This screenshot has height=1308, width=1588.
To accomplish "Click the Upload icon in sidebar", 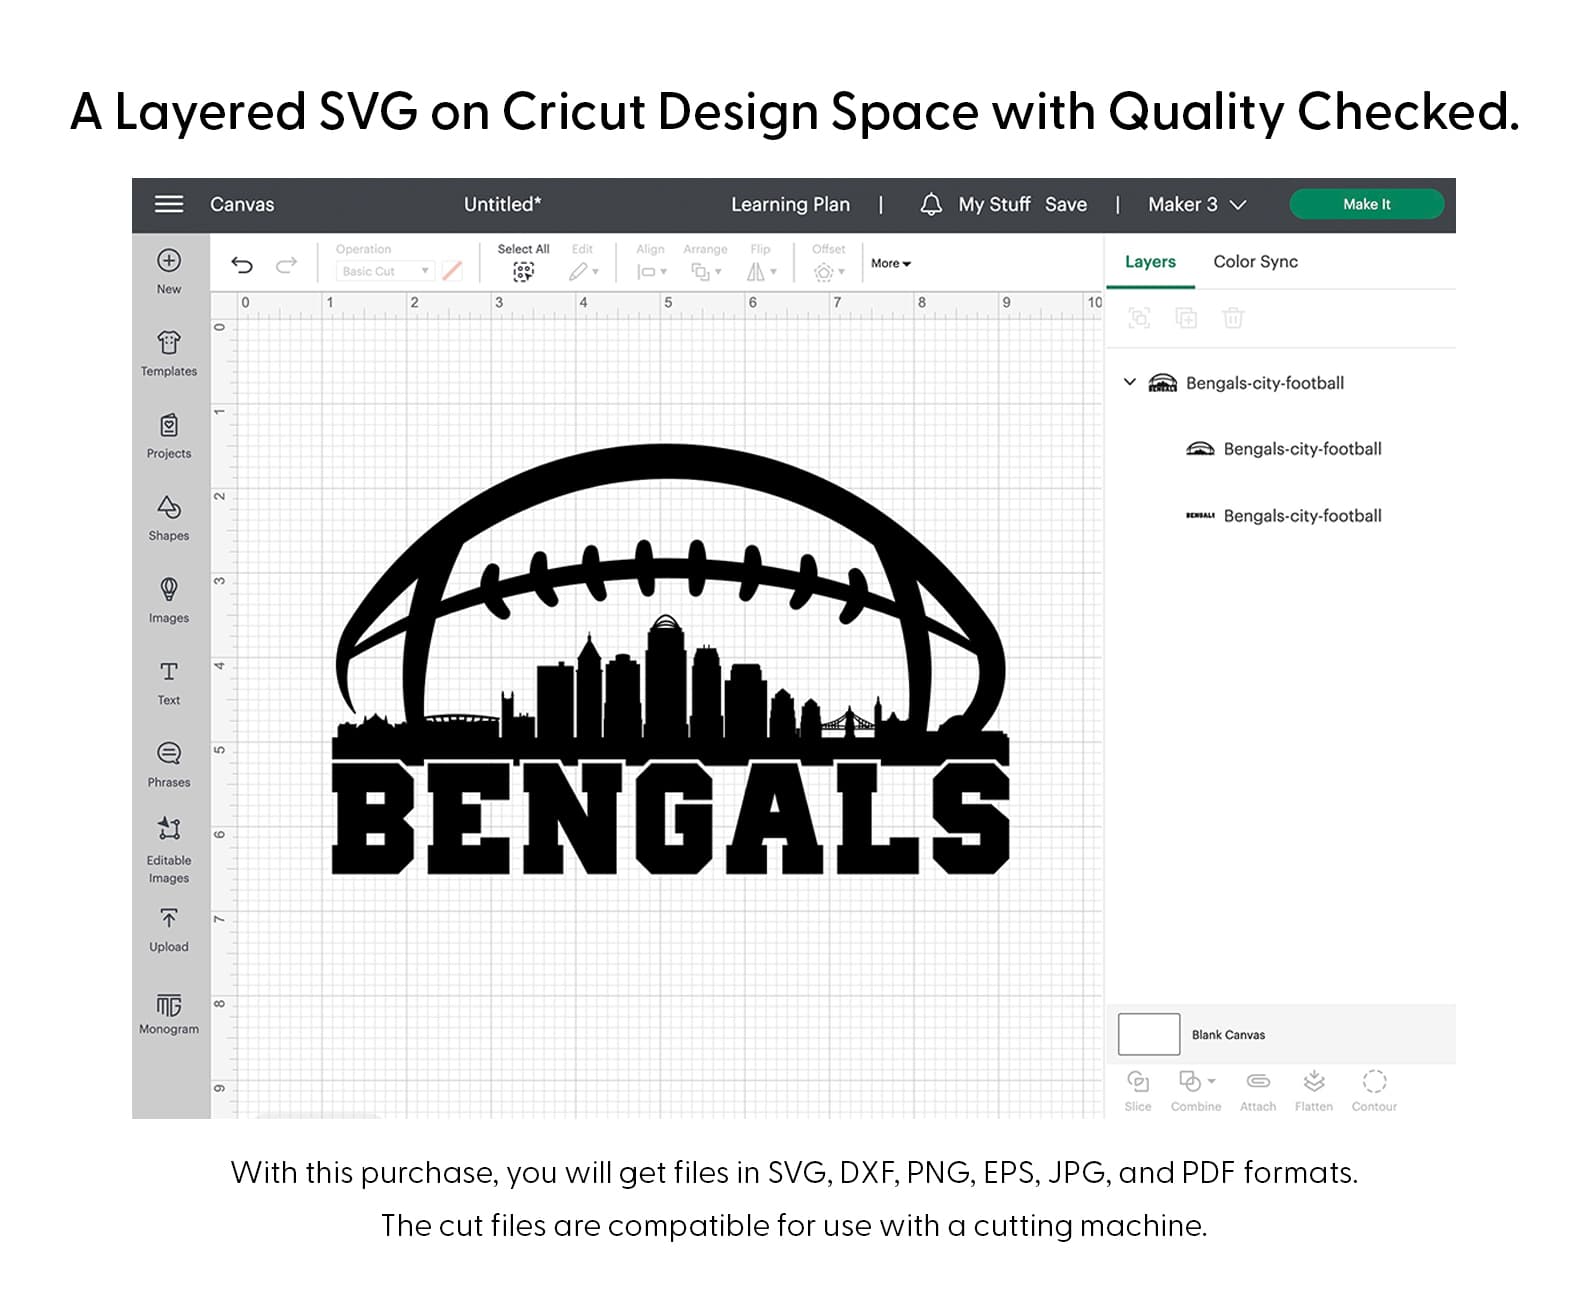I will tap(168, 919).
